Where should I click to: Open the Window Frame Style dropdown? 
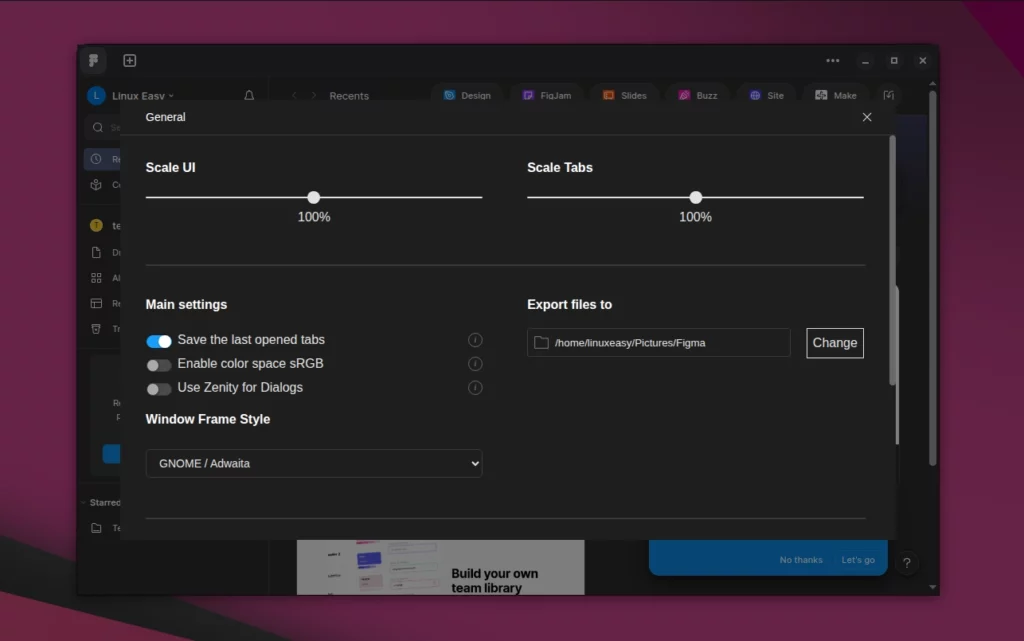(x=313, y=463)
